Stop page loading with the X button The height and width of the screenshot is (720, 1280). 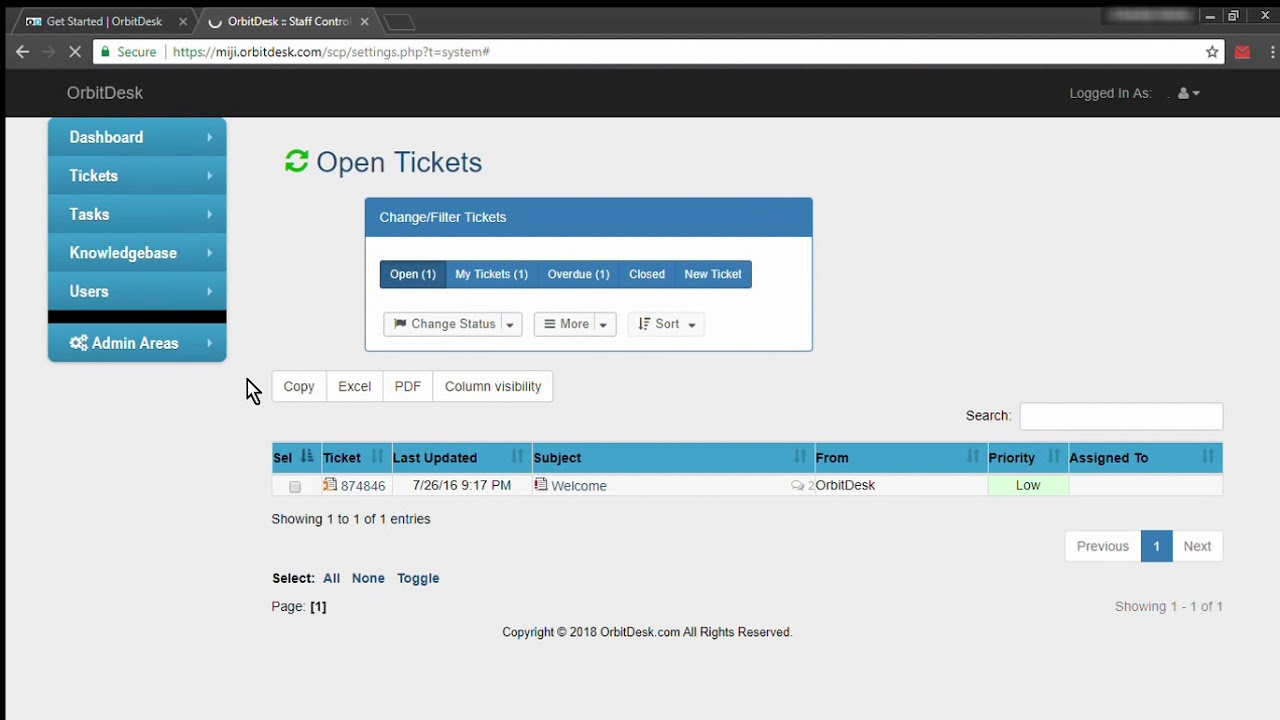click(x=75, y=52)
